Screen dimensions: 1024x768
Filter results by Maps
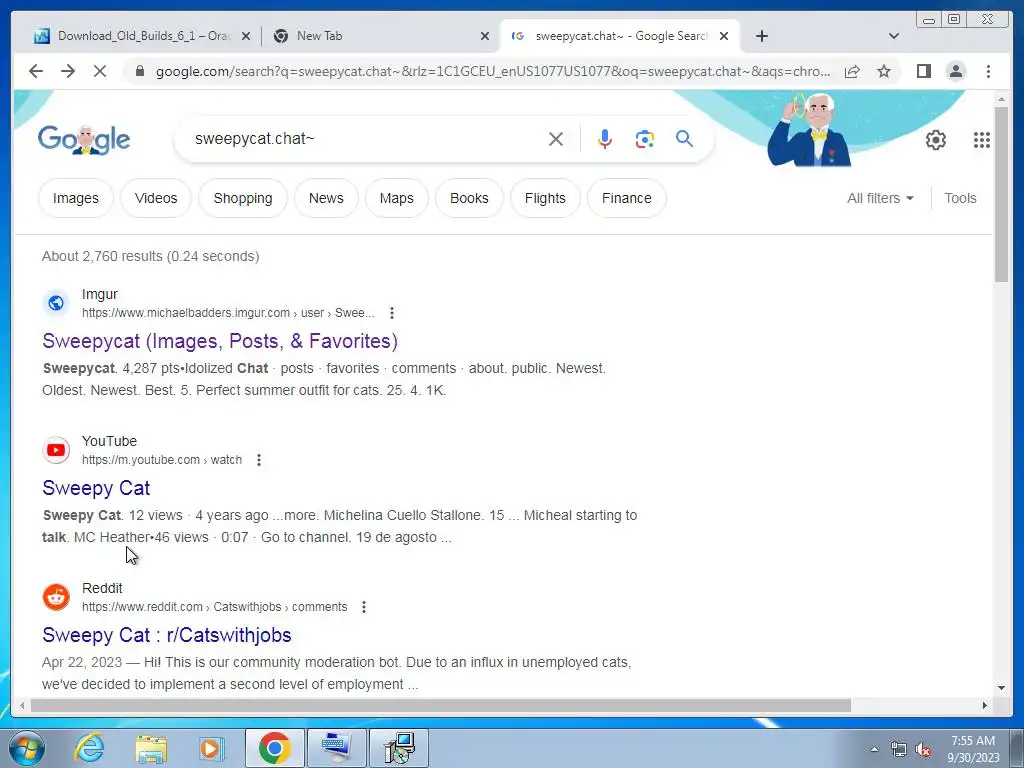click(x=396, y=198)
